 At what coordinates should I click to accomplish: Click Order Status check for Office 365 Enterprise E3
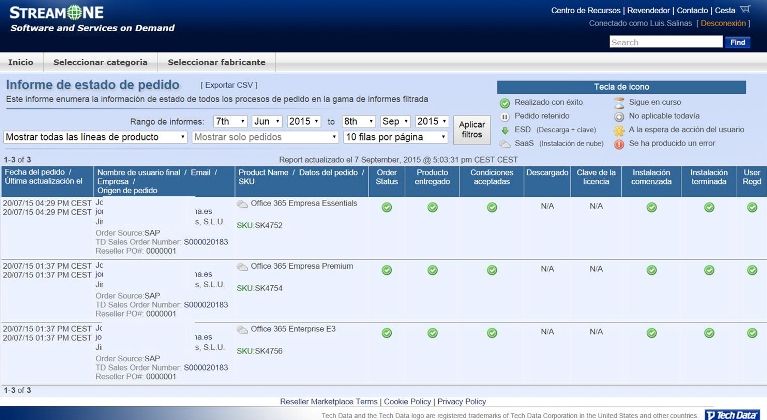[x=386, y=333]
